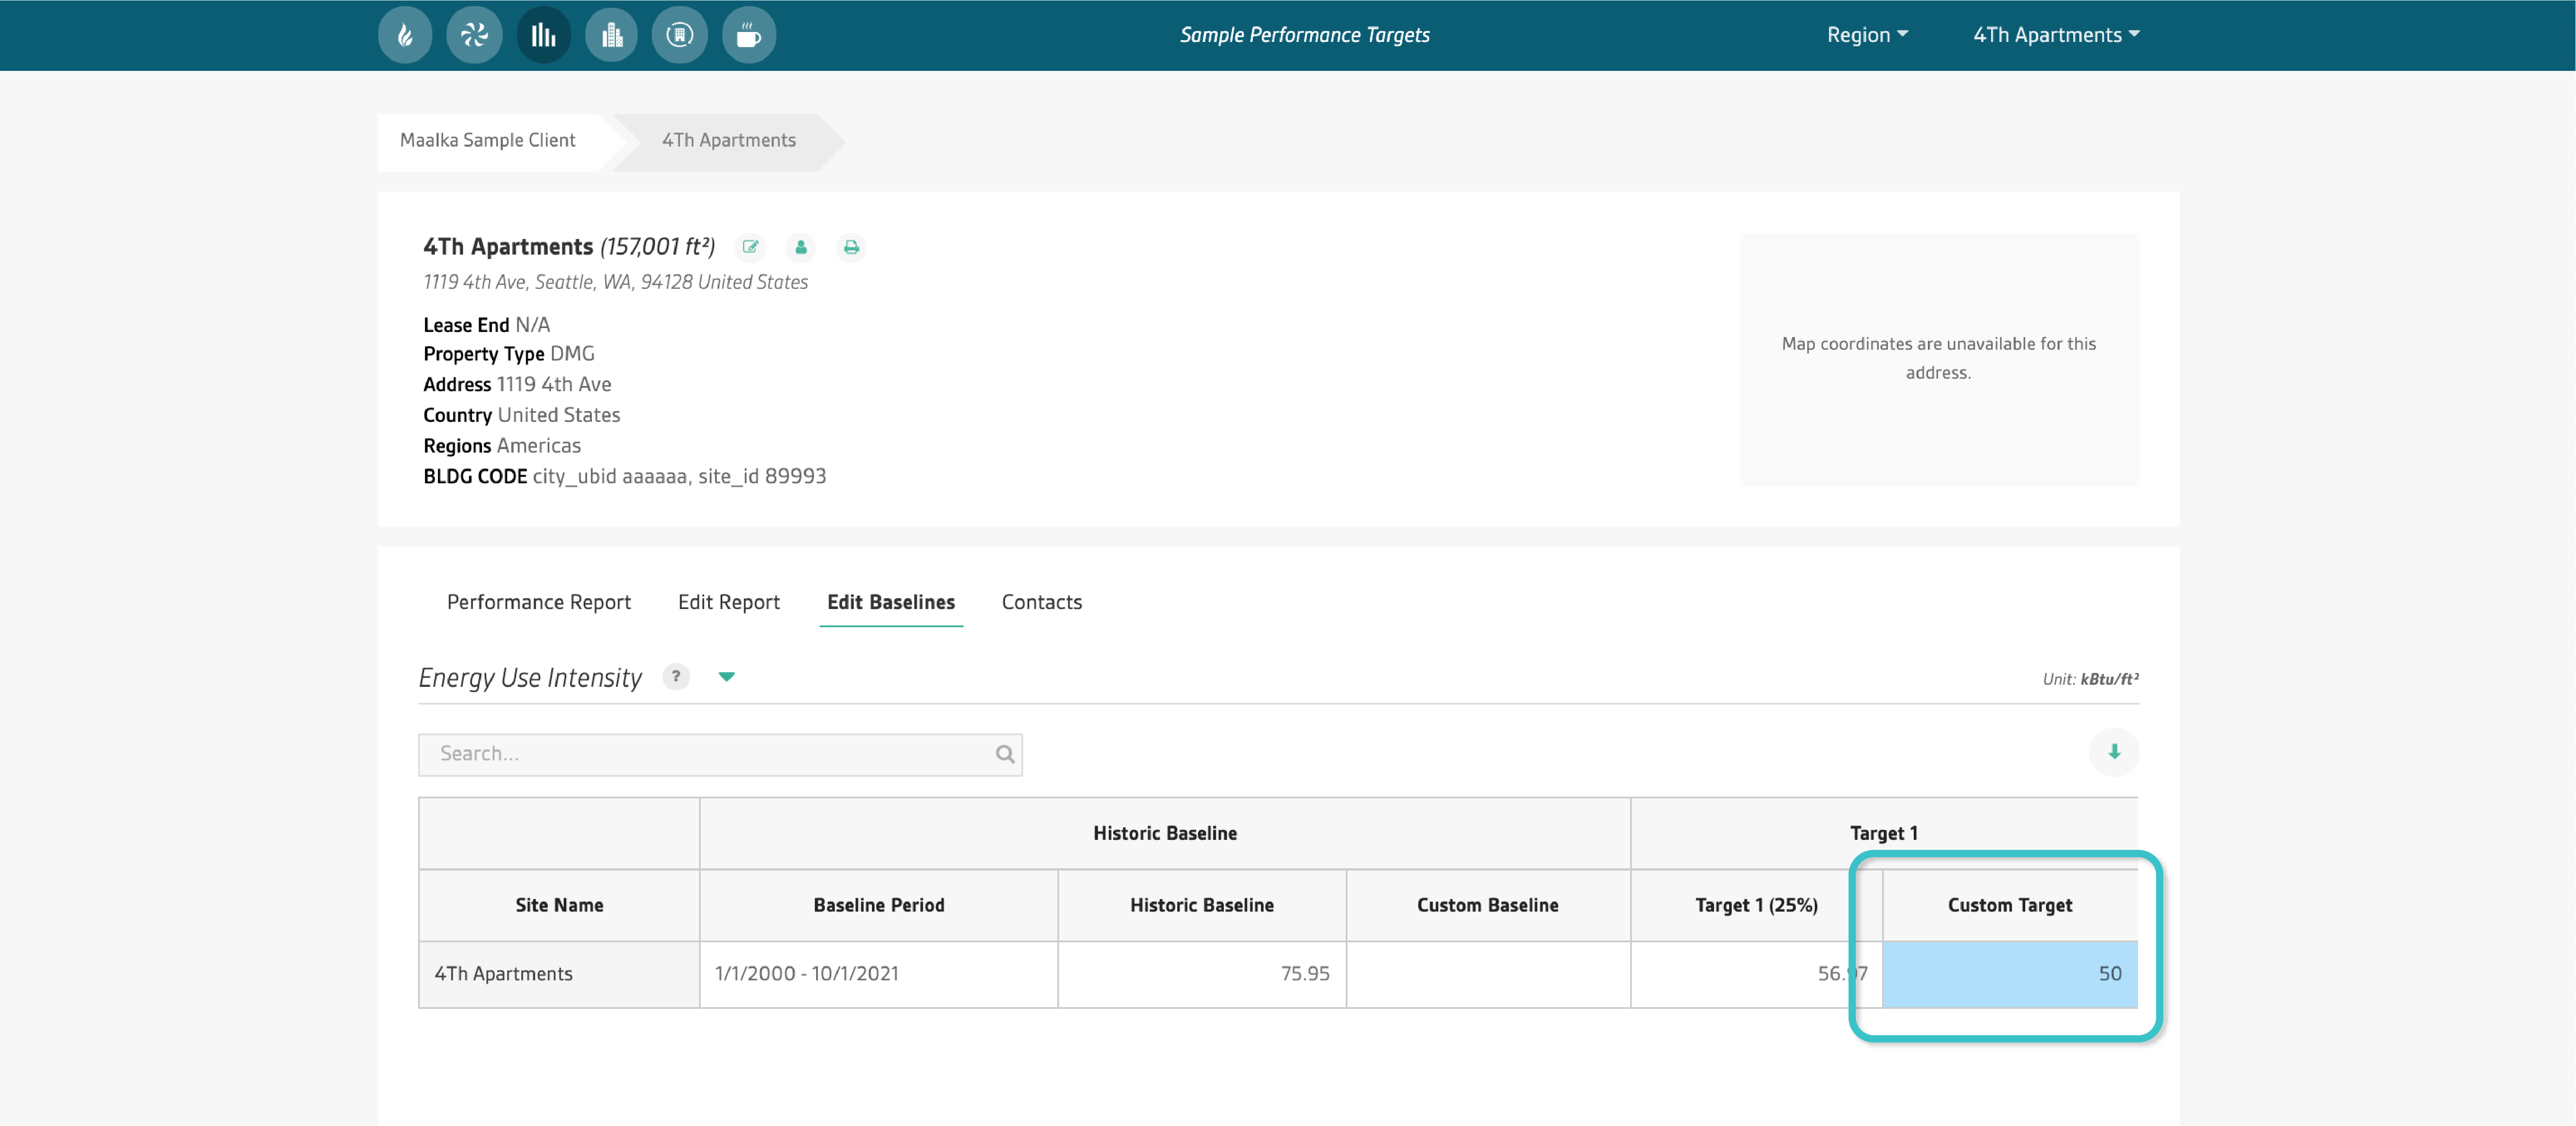The image size is (2576, 1126).
Task: Select the bar chart icon in top navigation
Action: 543,35
